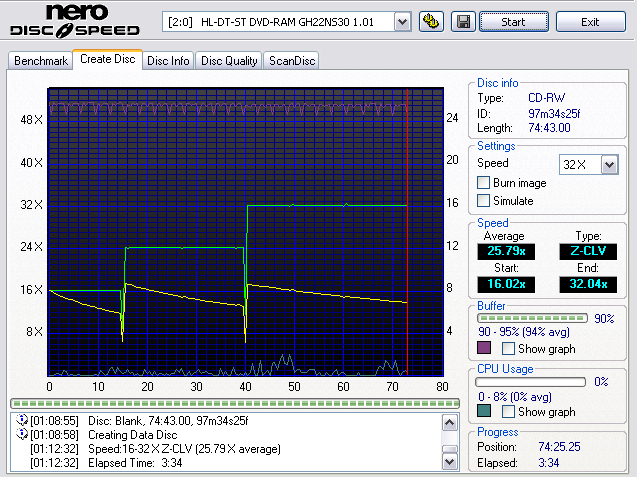The width and height of the screenshot is (637, 477).
Task: Enable the Burn image checkbox
Action: 484,183
